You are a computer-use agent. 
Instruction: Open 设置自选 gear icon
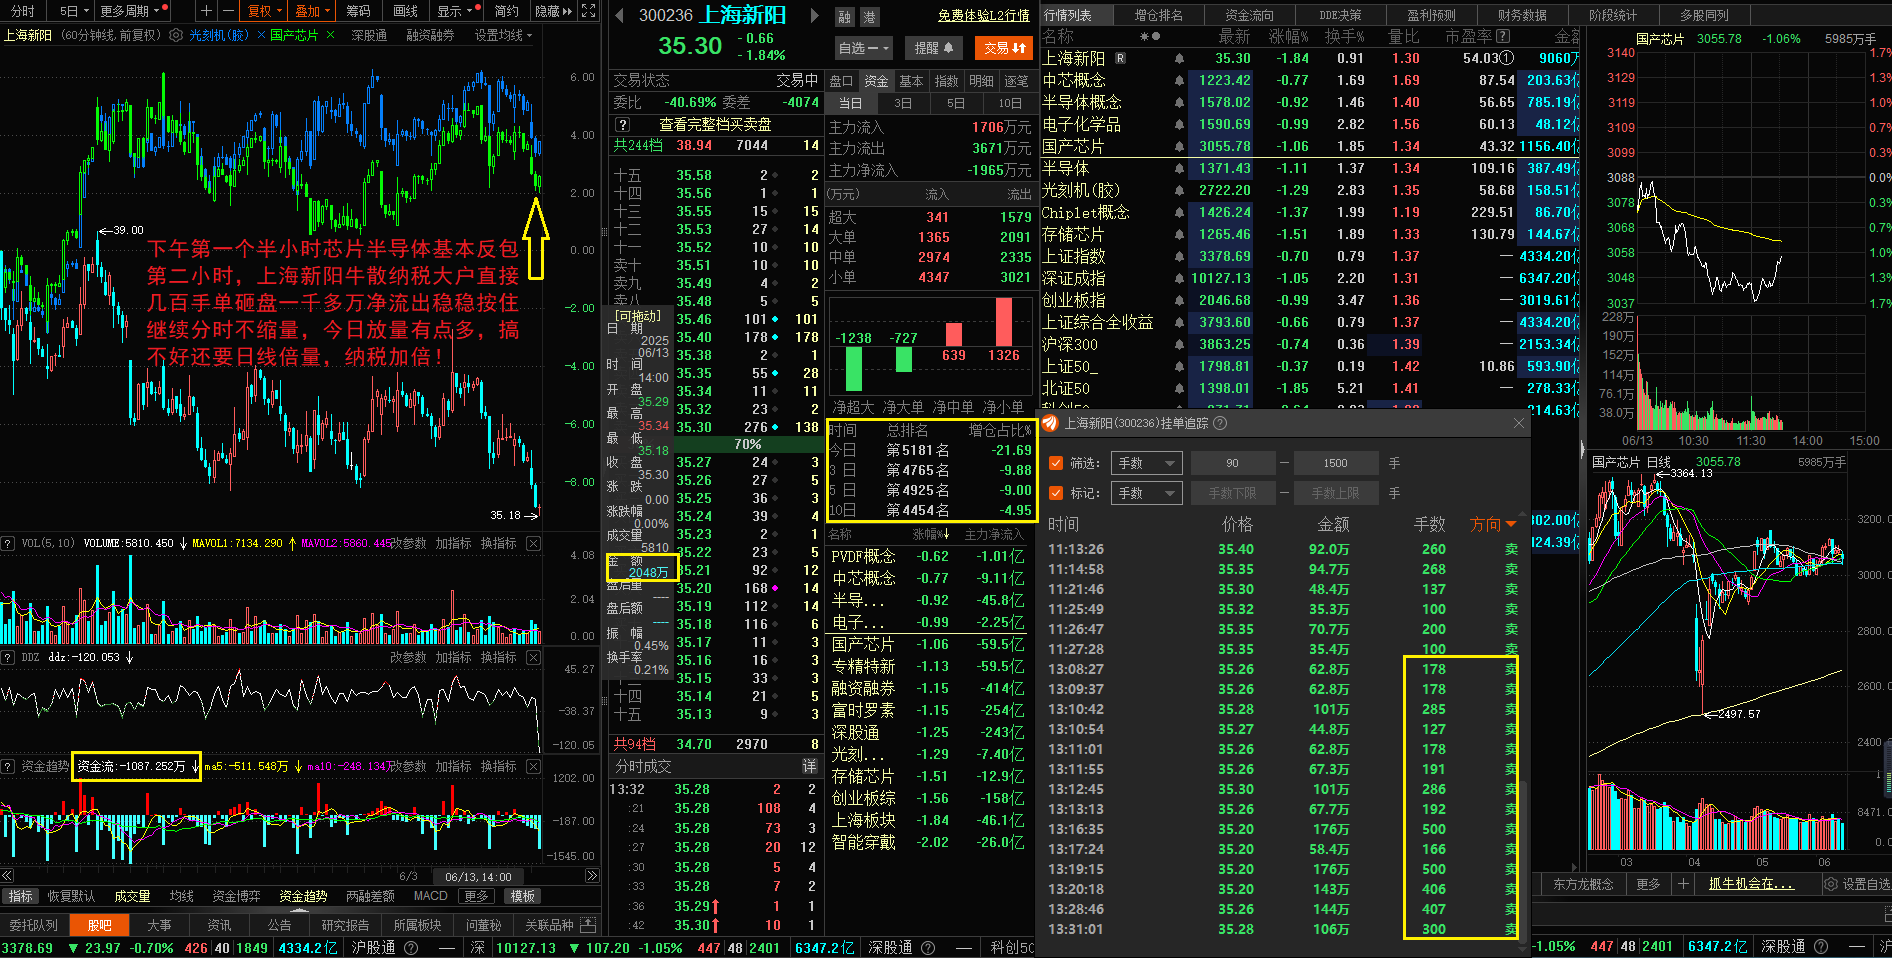coord(1831,884)
